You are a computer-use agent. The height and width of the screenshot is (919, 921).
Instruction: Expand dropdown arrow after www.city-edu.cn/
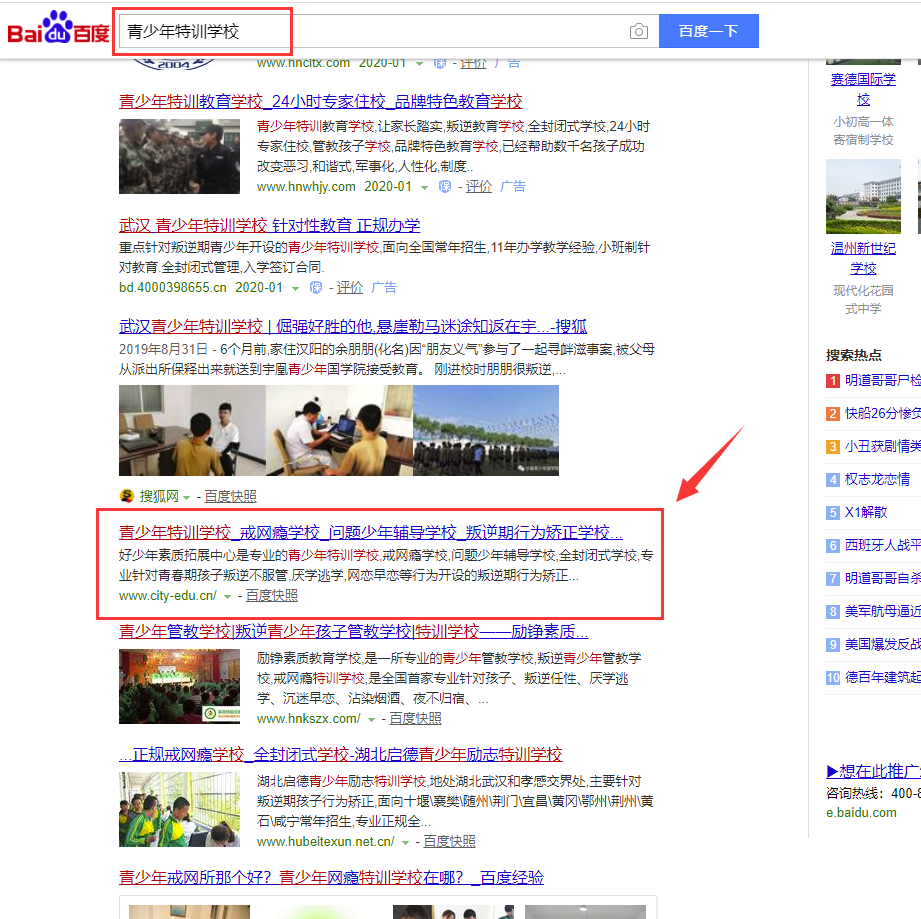pyautogui.click(x=227, y=597)
